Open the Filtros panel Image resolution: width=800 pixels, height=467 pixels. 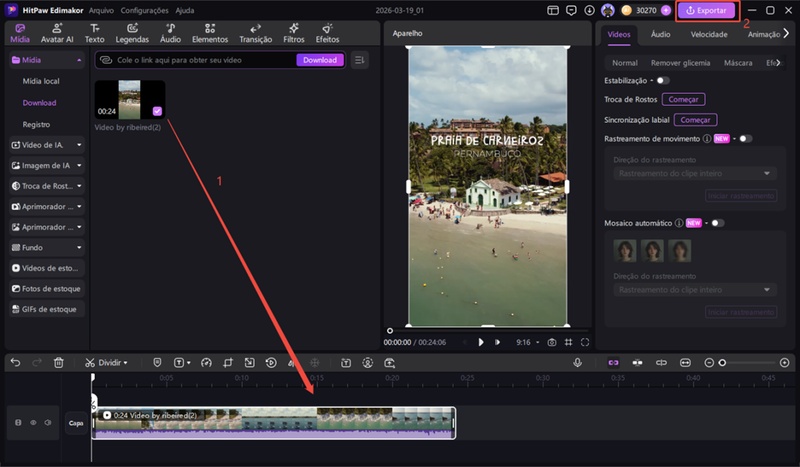pos(294,33)
